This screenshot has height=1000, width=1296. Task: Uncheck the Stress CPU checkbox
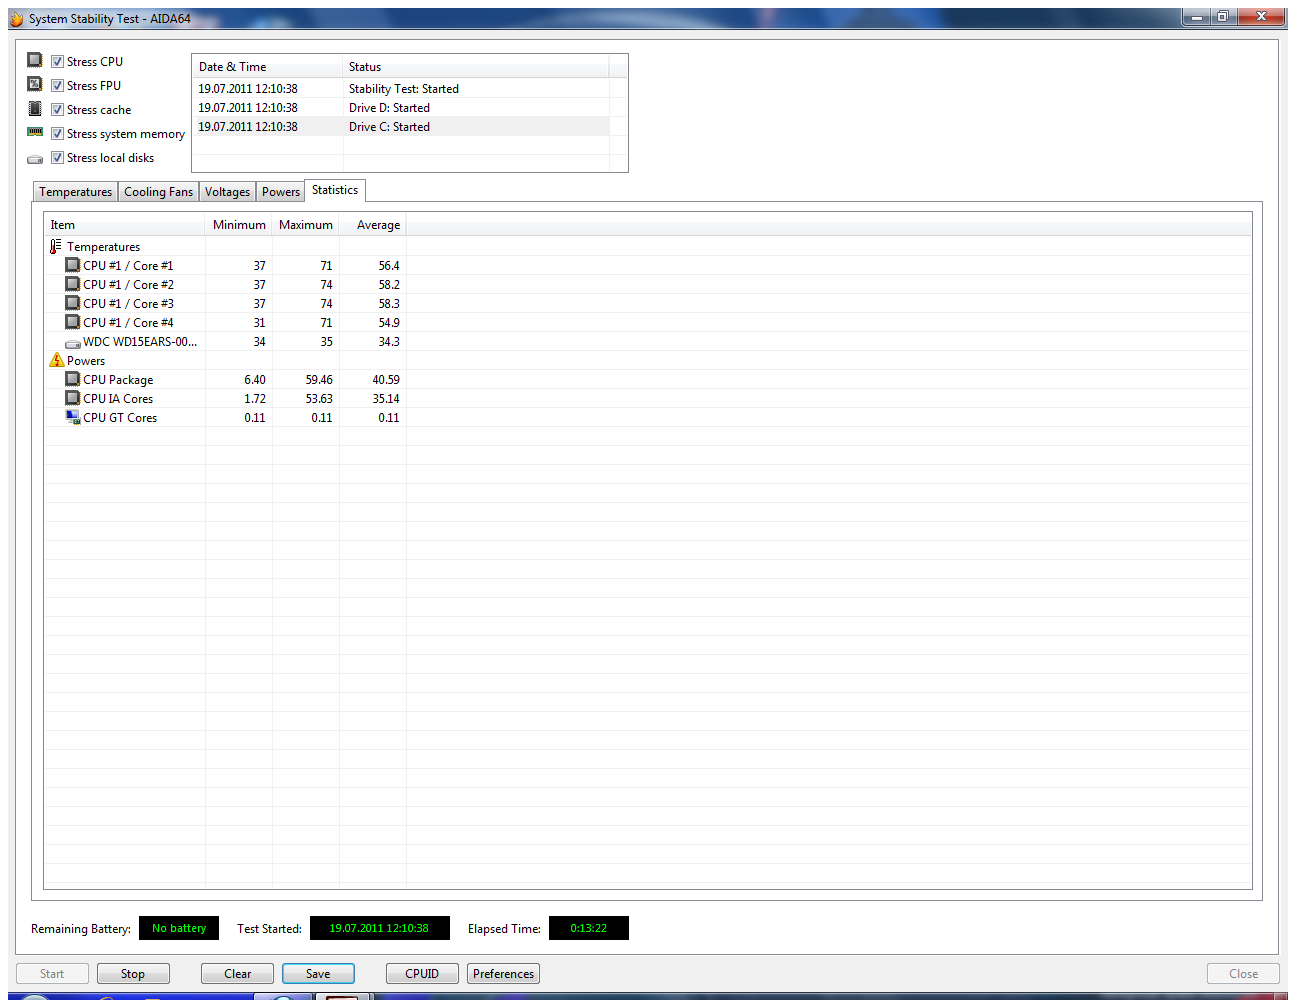tap(58, 62)
